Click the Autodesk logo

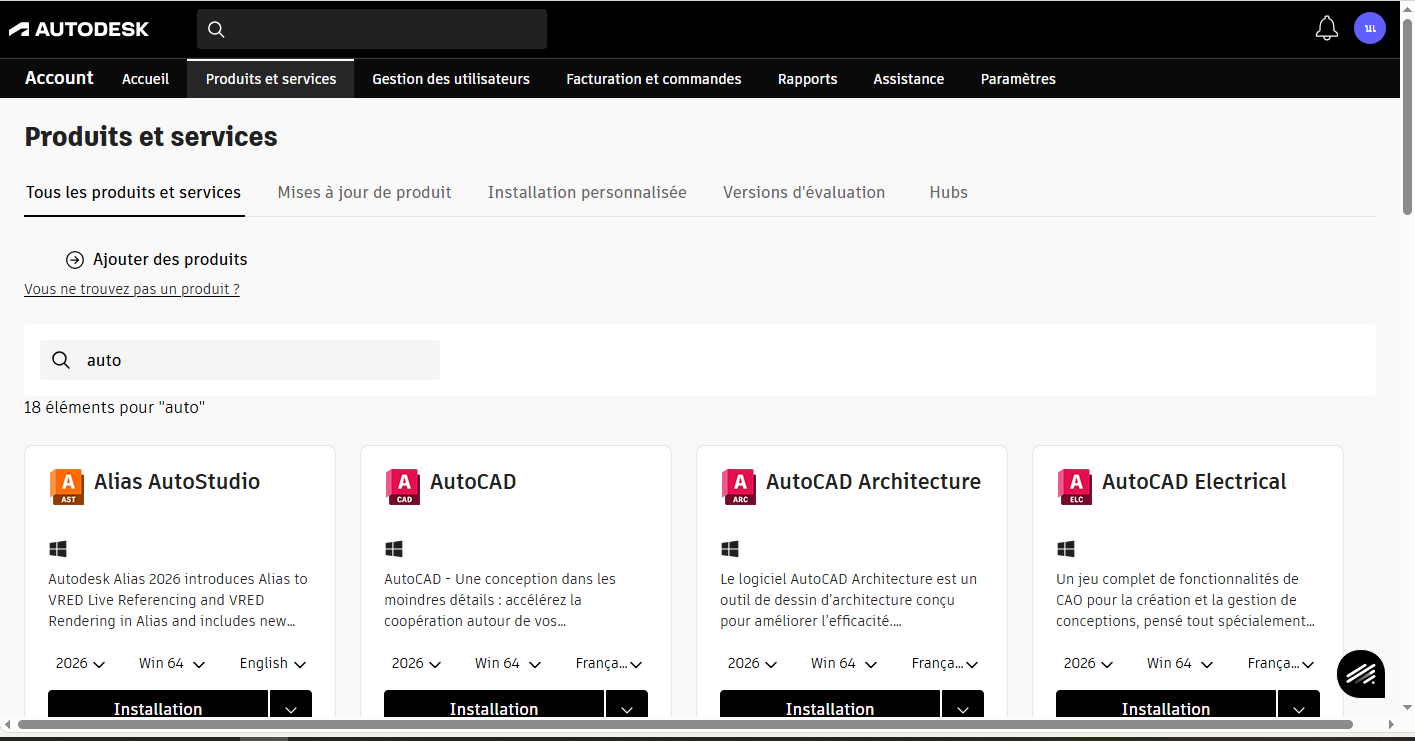[79, 29]
